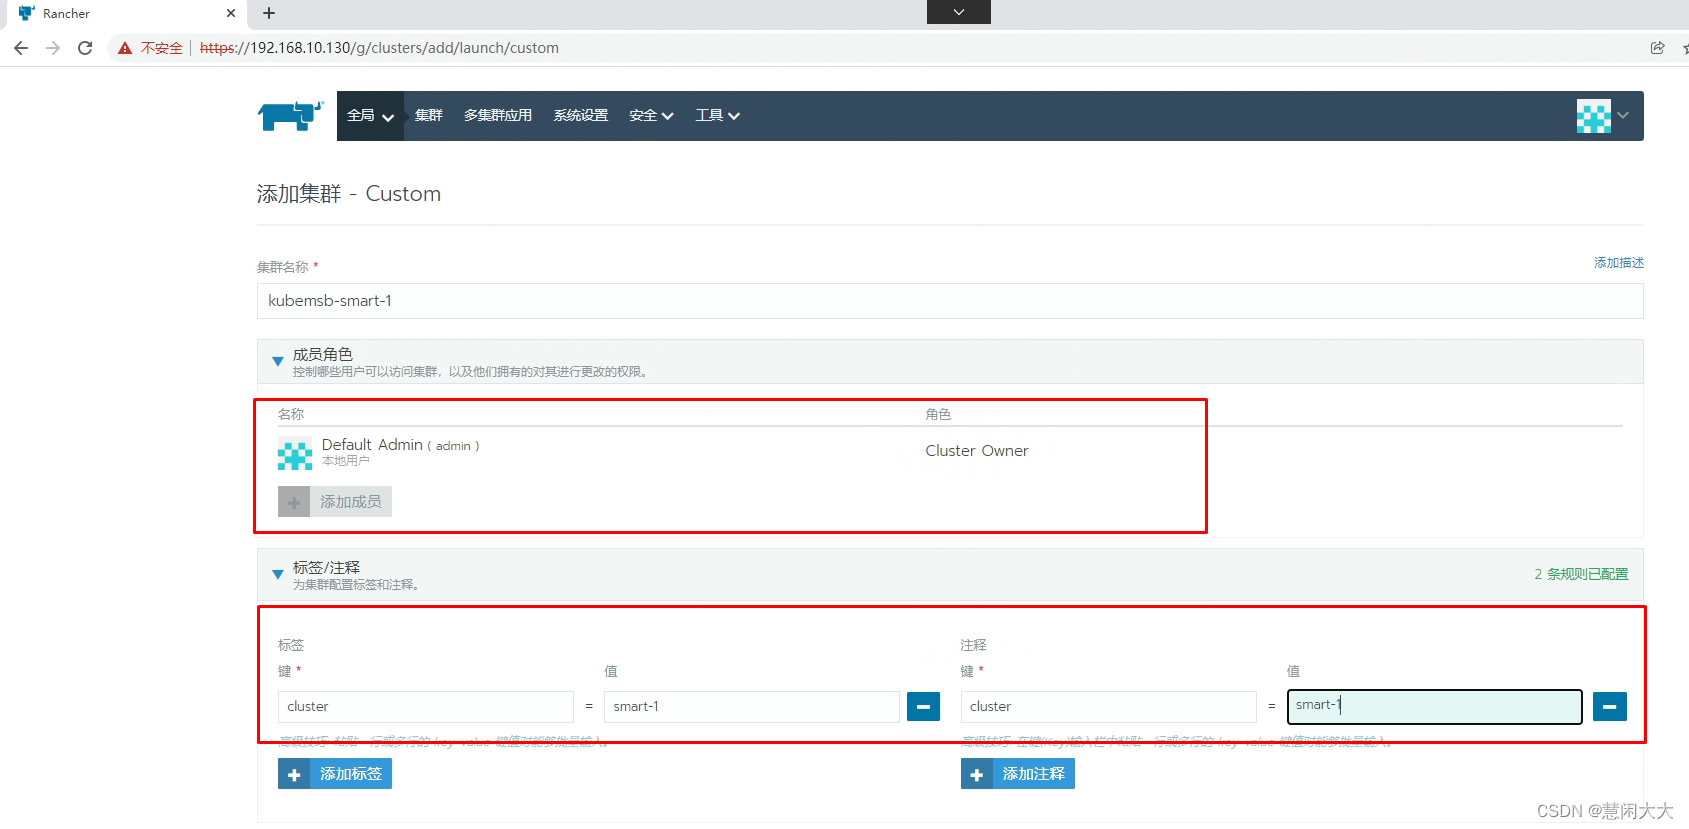Click the 不安全 security warning indicator

tap(151, 48)
